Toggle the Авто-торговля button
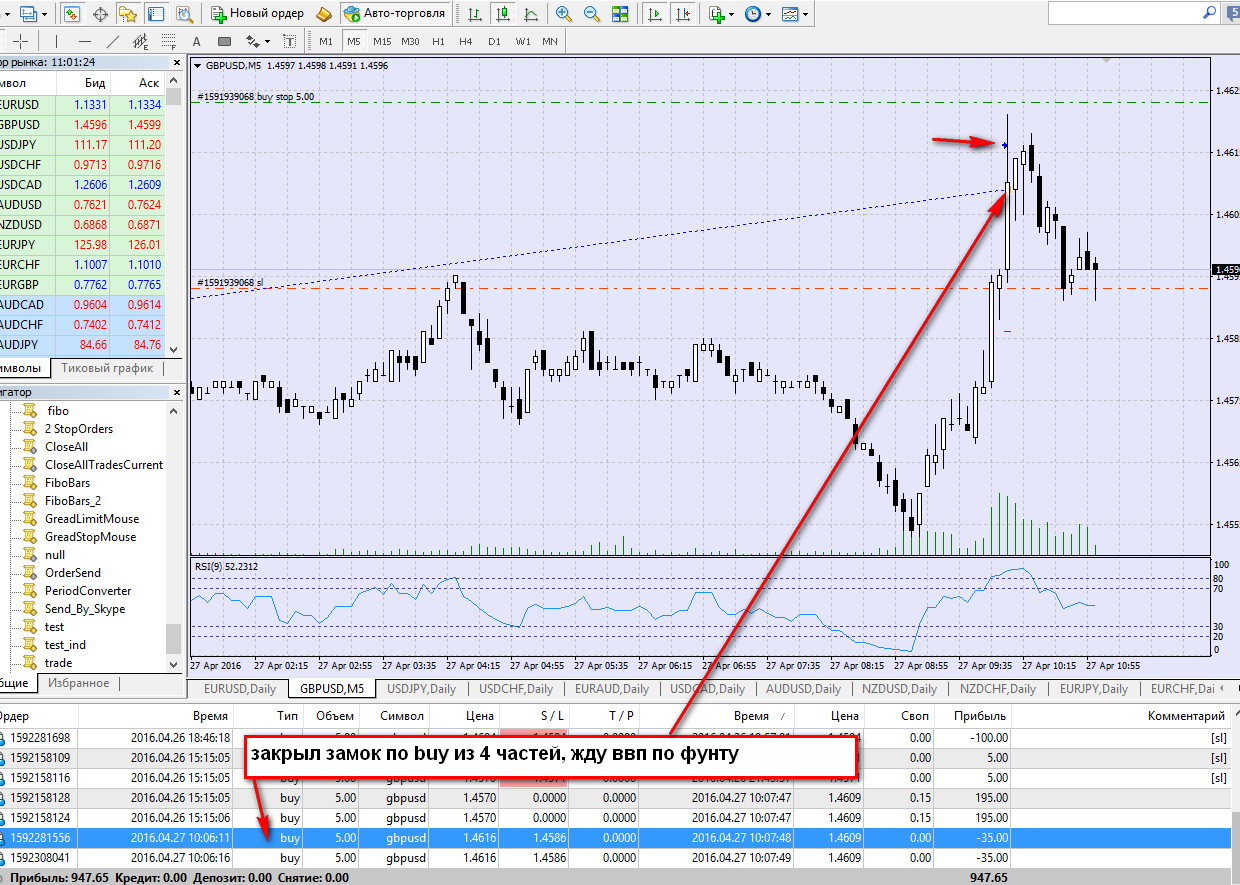 [x=395, y=14]
